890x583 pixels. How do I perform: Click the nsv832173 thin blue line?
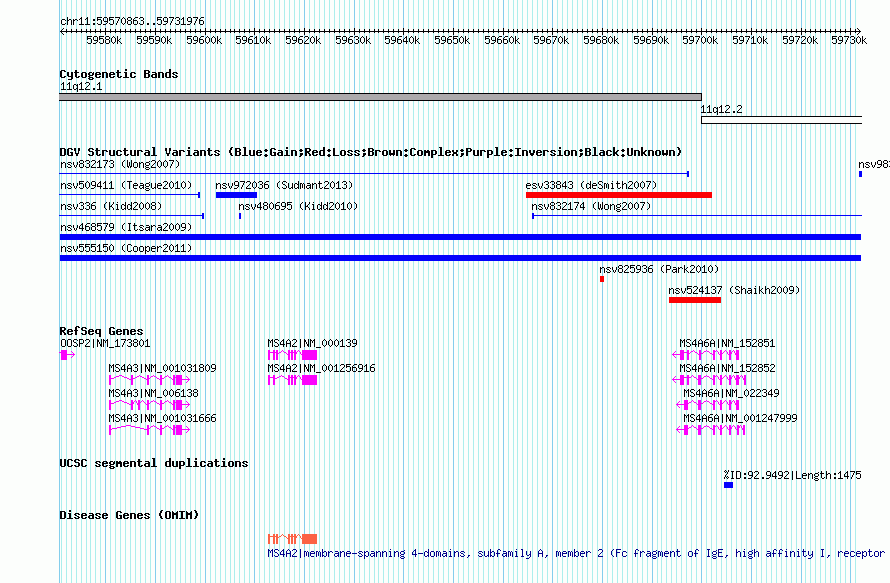point(374,174)
